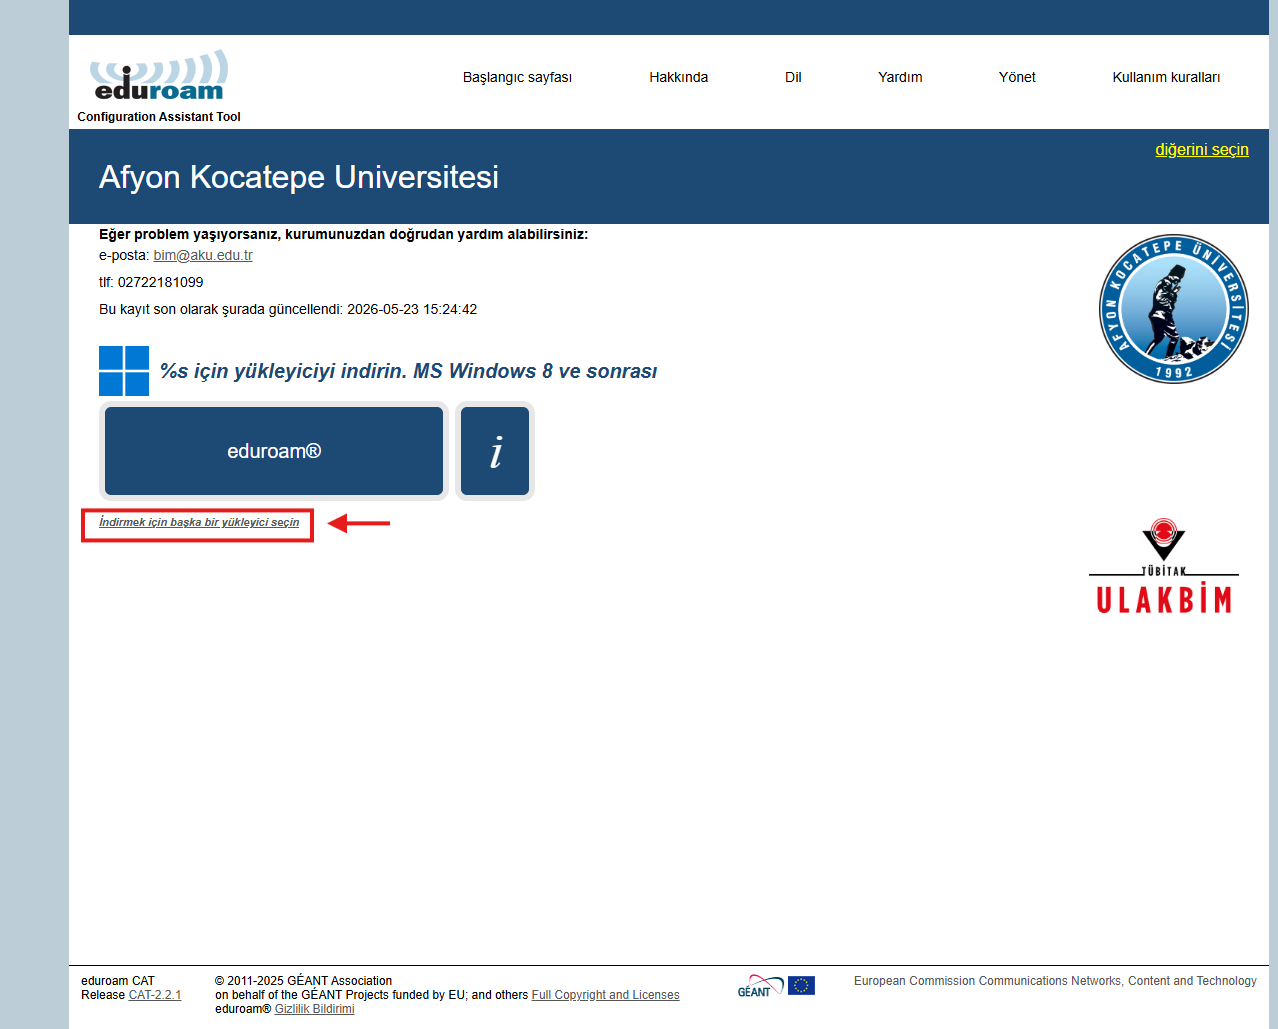Click the eduroam logo in the header
Image resolution: width=1278 pixels, height=1029 pixels.
pos(159,76)
